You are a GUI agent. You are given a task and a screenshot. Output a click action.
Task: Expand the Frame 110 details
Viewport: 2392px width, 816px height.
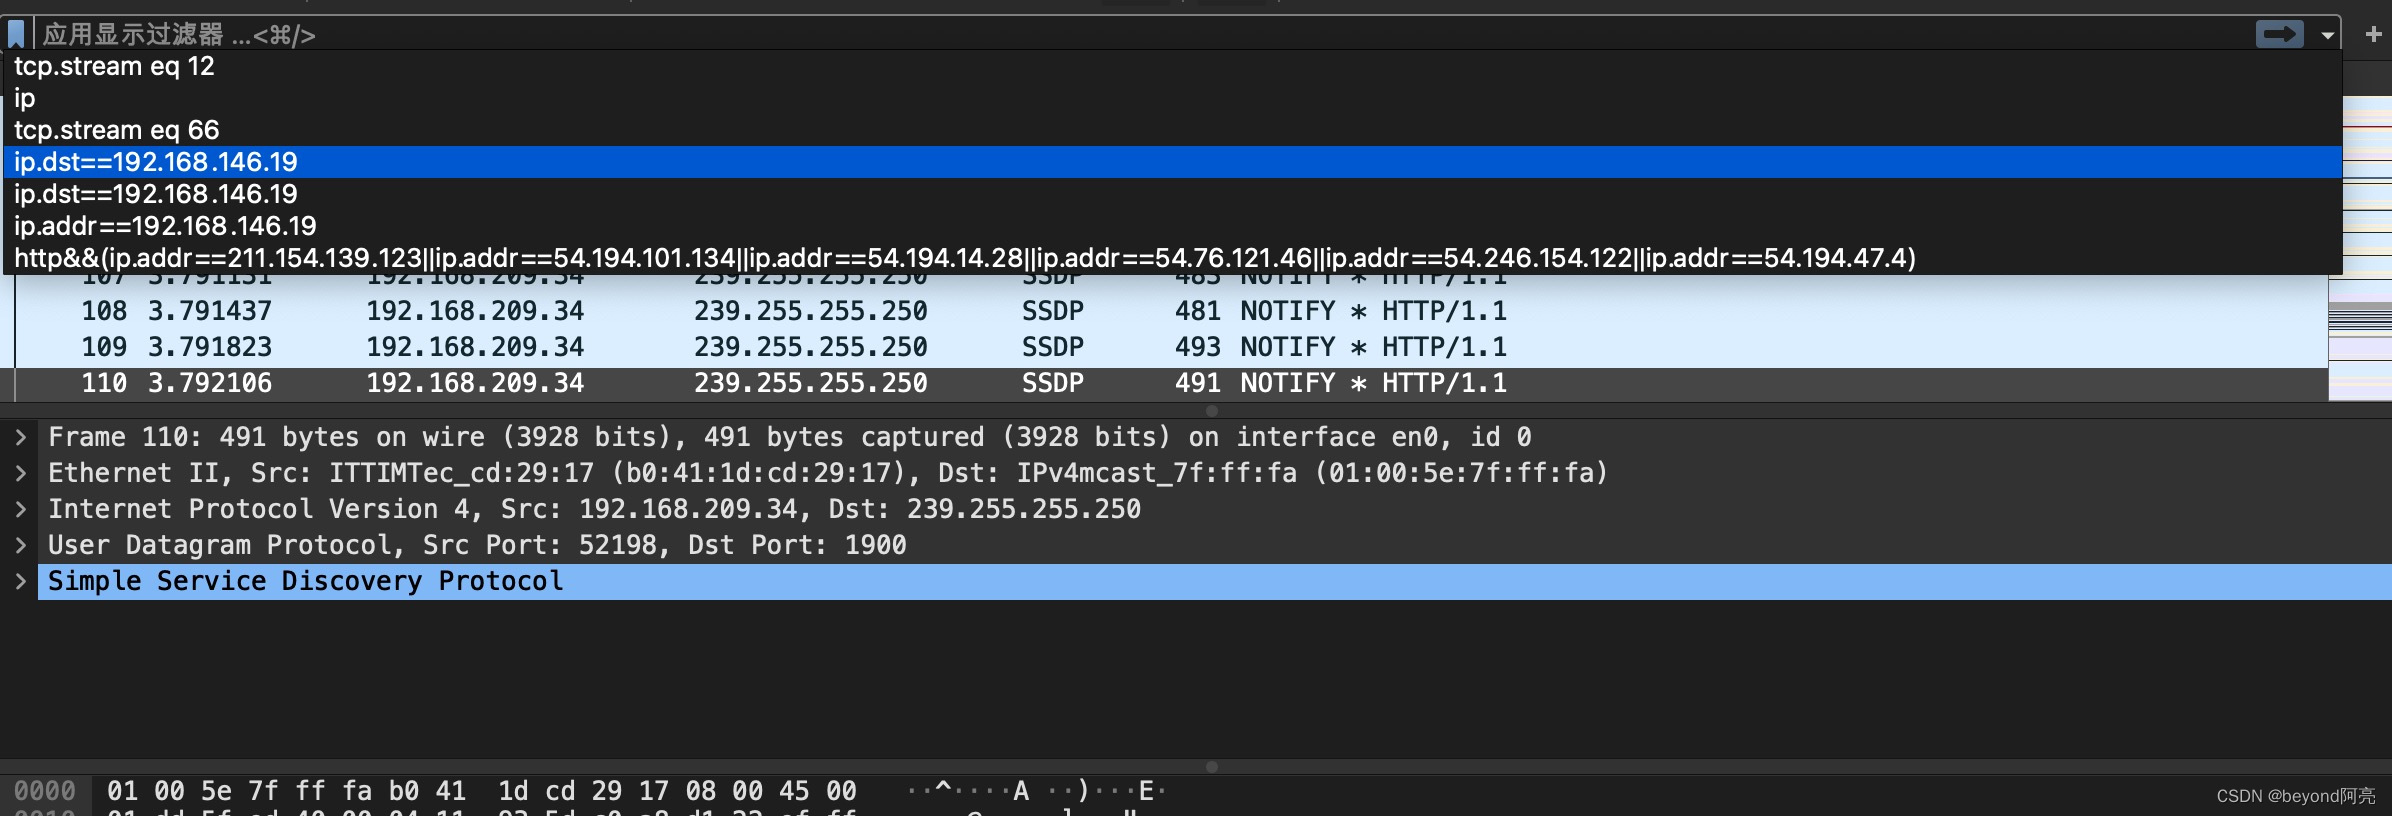[x=20, y=437]
